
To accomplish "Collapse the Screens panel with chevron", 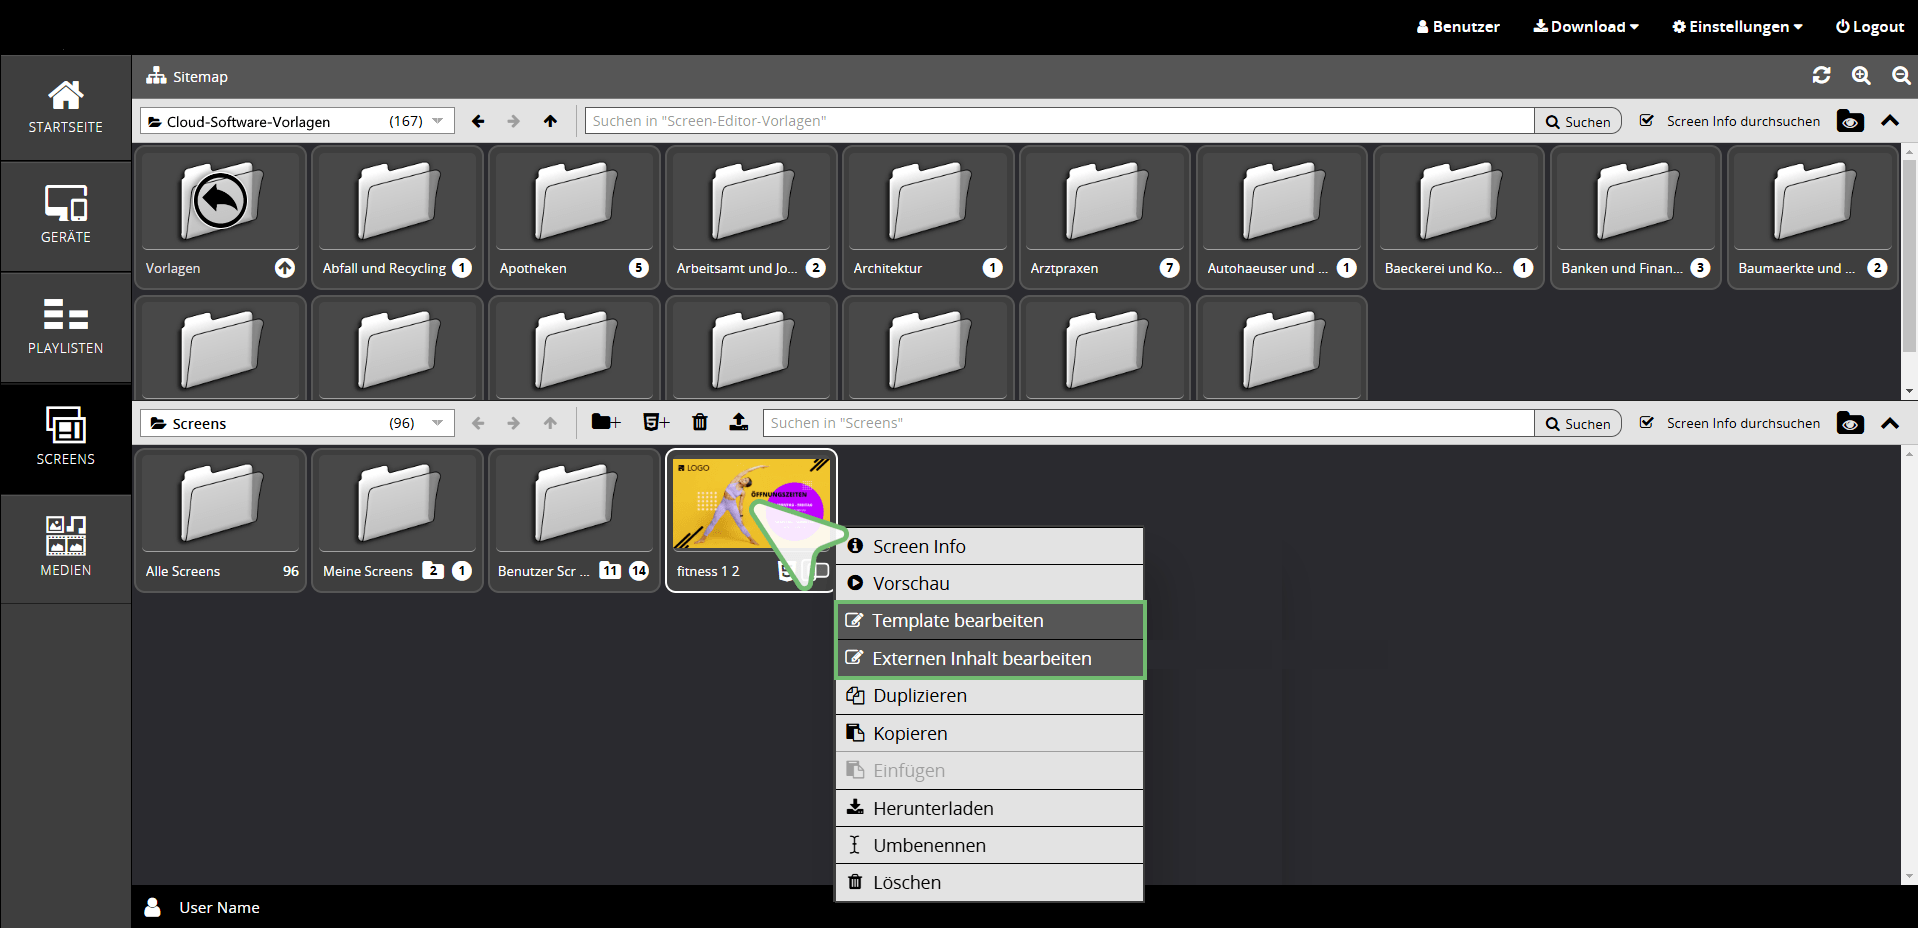I will [1889, 423].
